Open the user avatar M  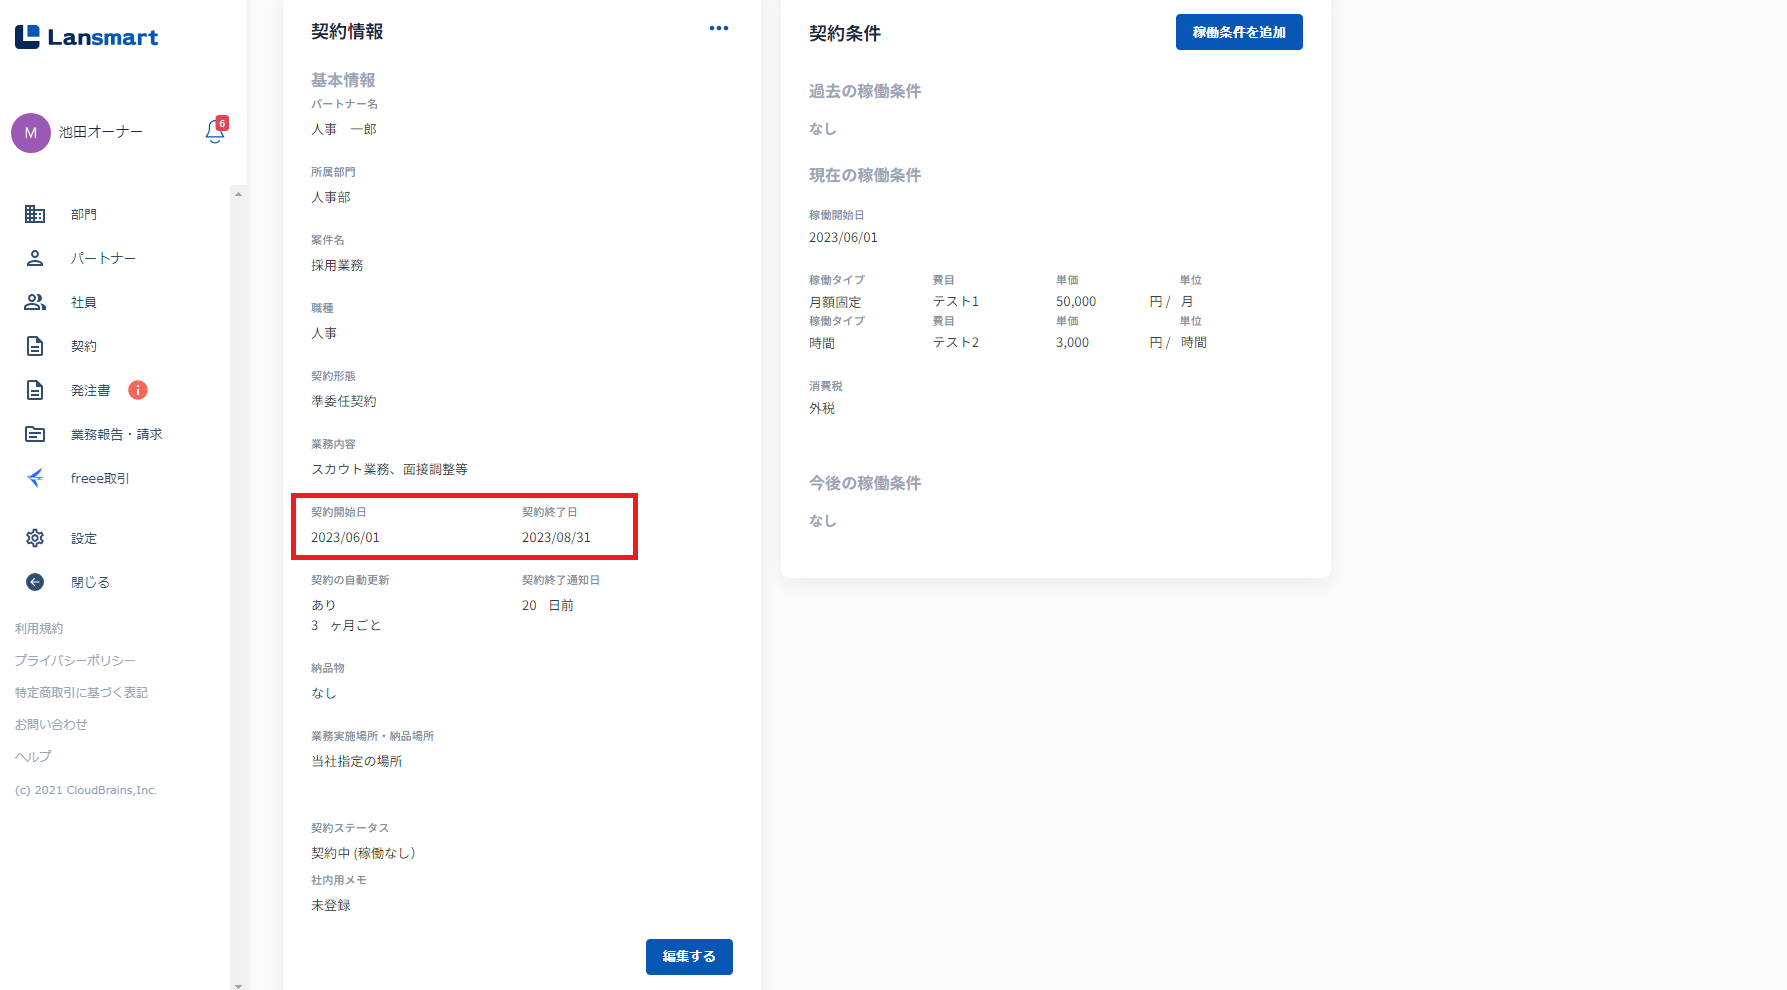(31, 133)
